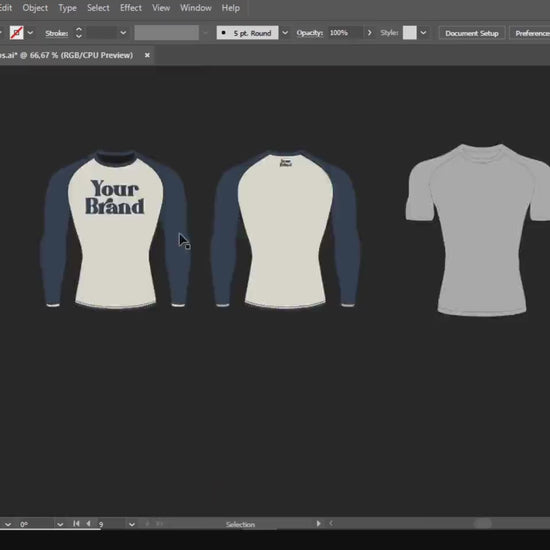
Task: Open the Select menu
Action: [98, 8]
